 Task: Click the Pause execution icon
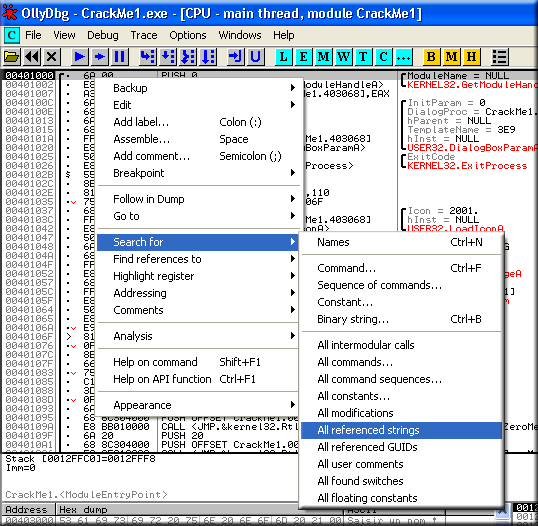point(119,56)
